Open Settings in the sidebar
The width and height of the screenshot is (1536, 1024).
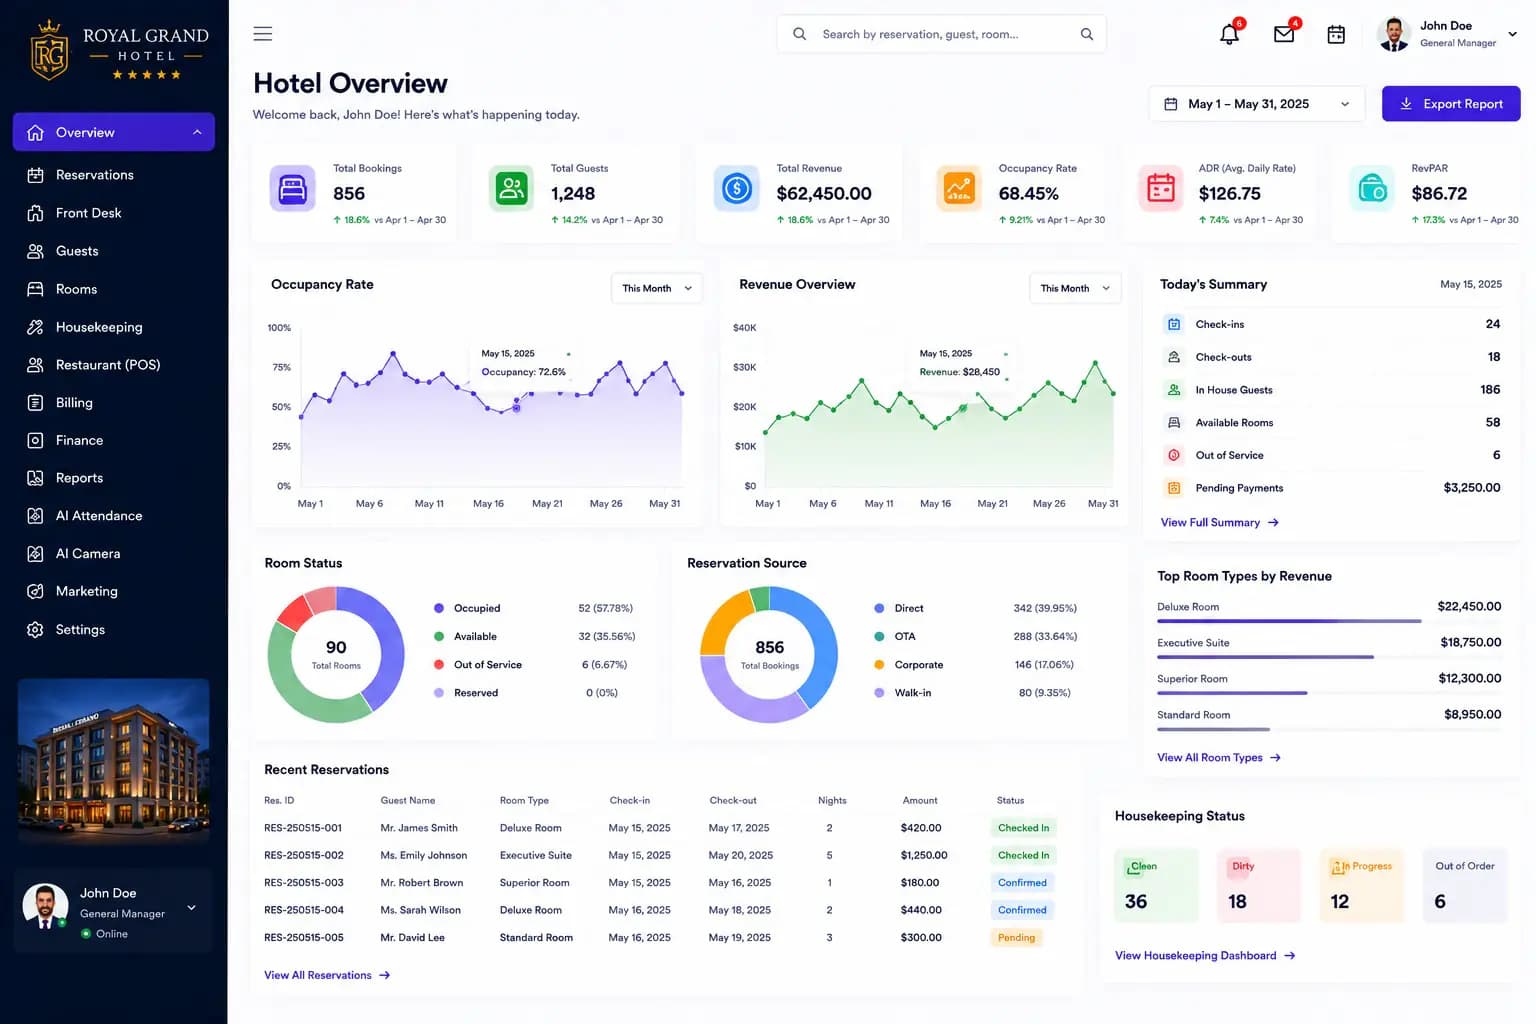114,630
